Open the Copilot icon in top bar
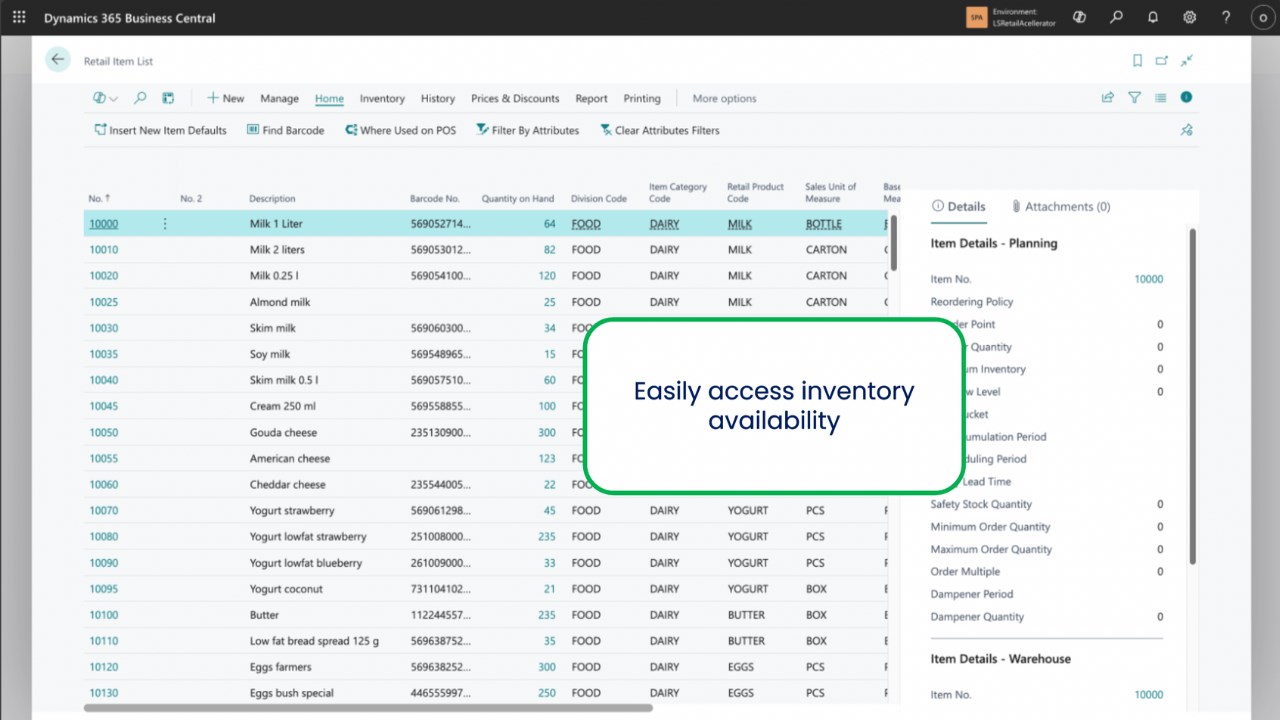 (x=1079, y=17)
